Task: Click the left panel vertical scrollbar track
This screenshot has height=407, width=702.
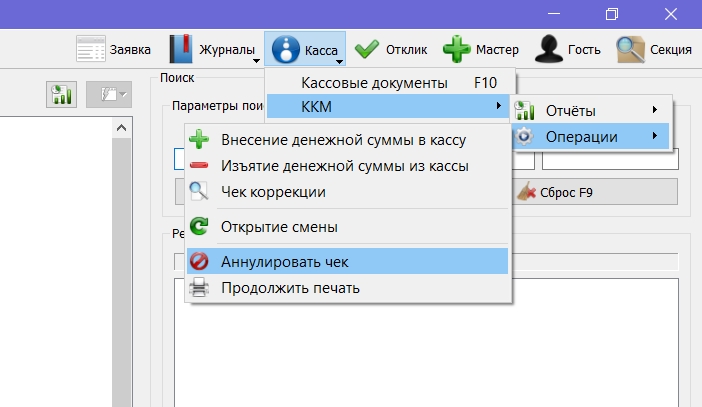Action: [x=121, y=272]
